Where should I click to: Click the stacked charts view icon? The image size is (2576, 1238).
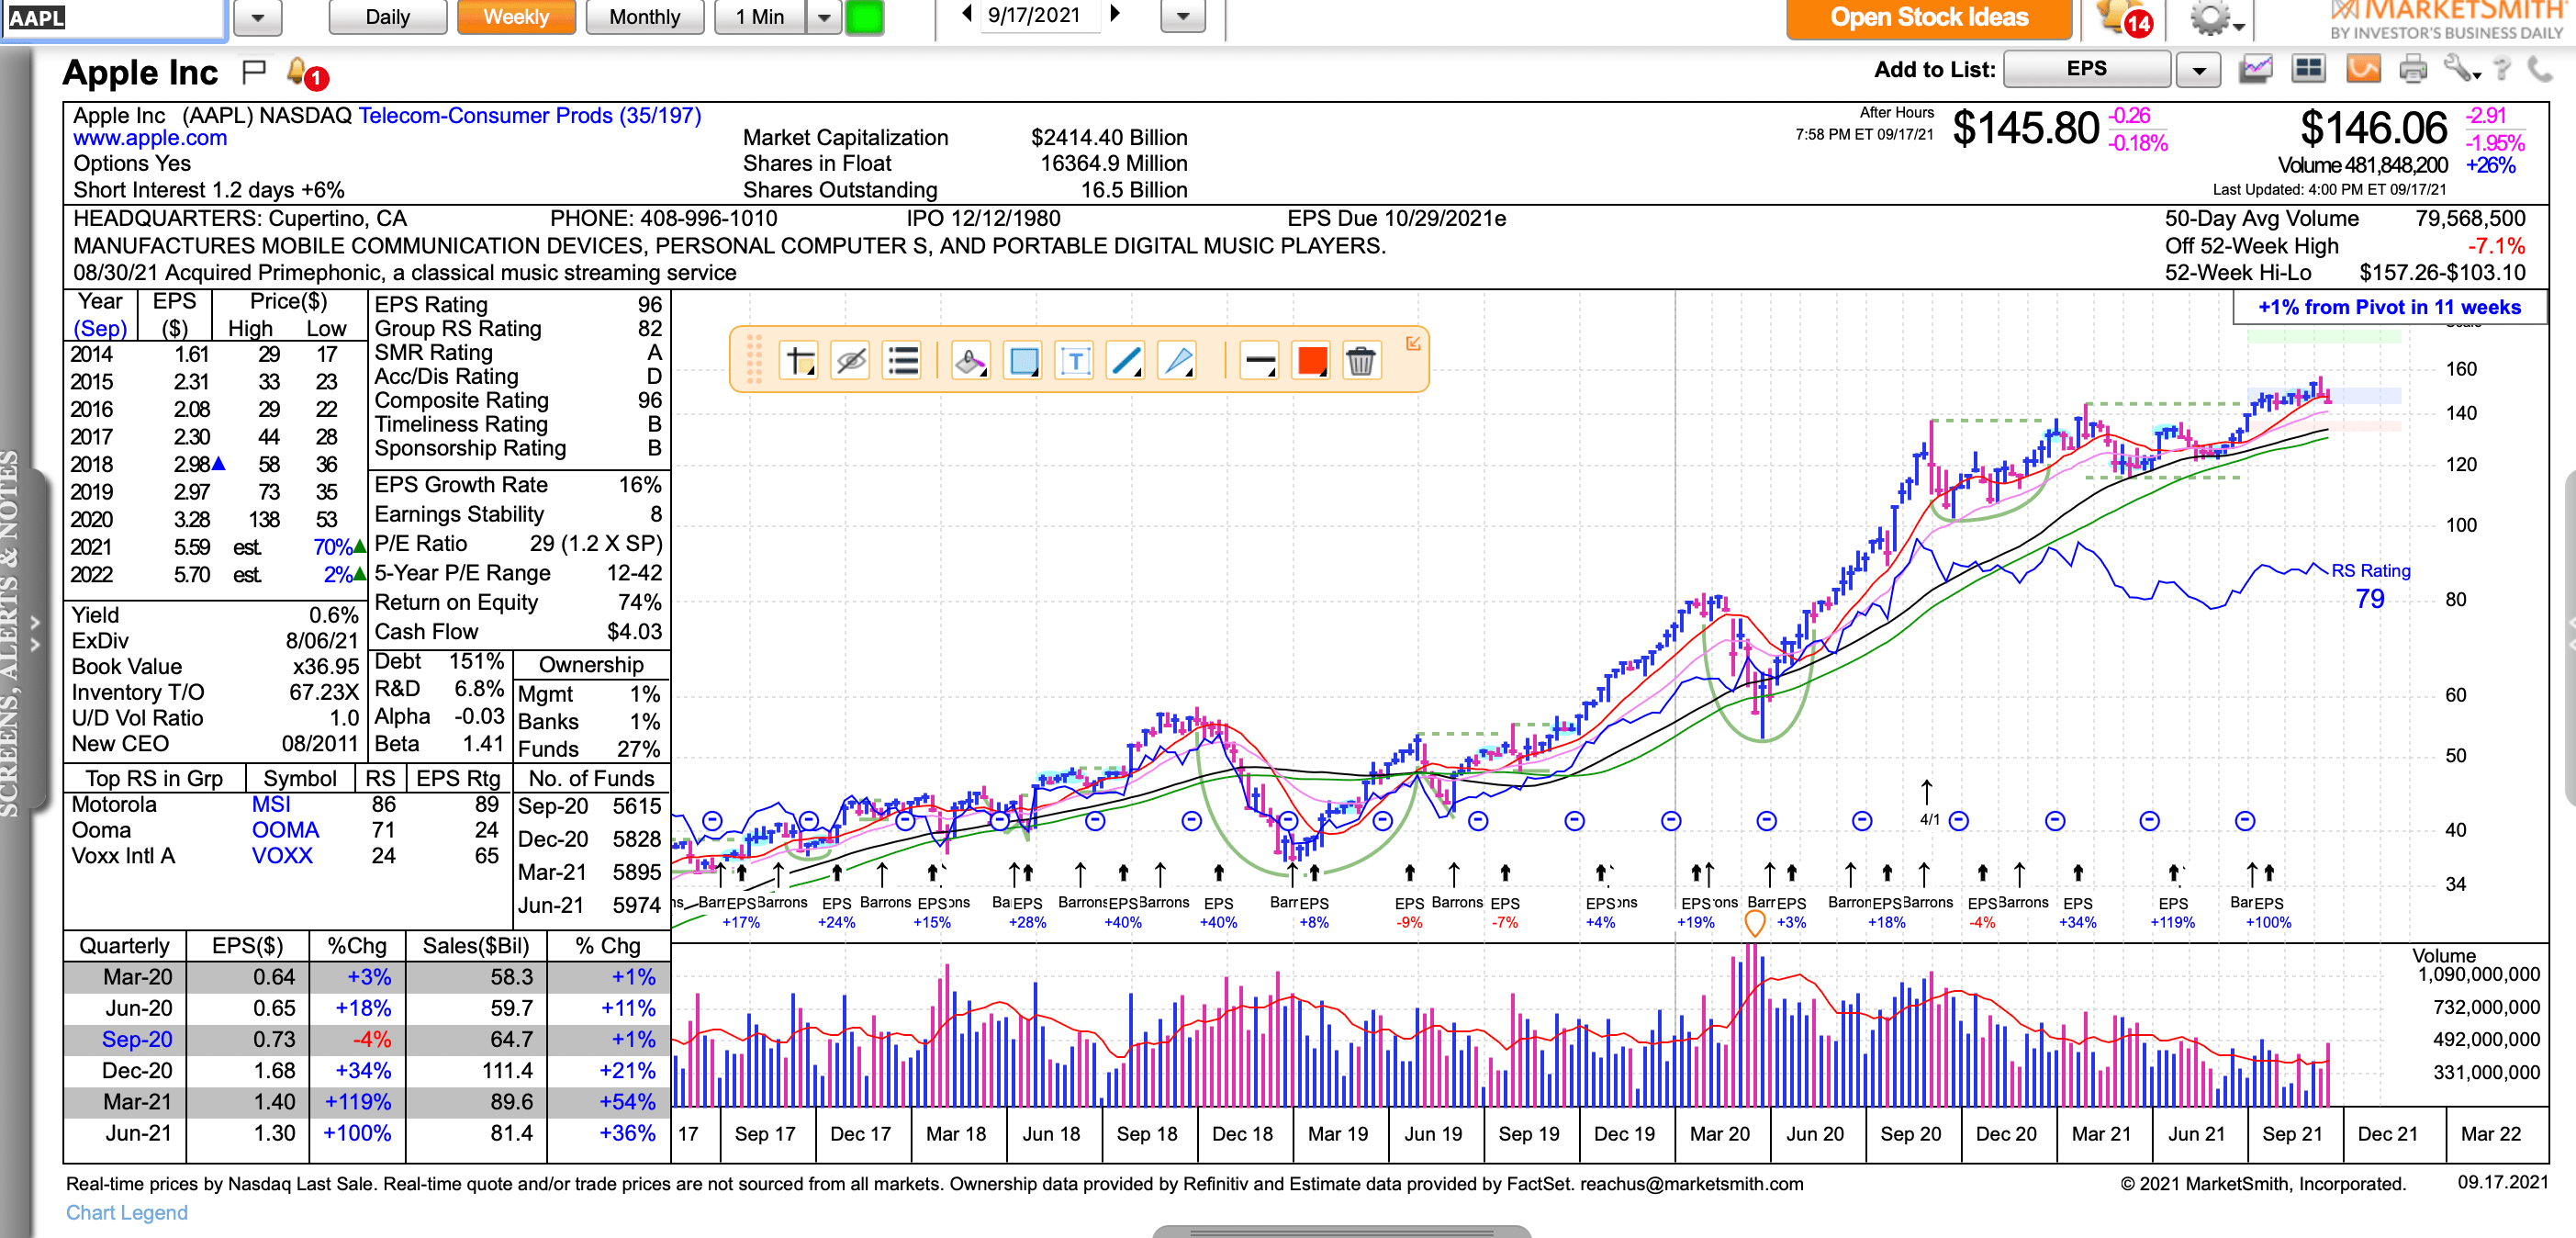[2255, 69]
